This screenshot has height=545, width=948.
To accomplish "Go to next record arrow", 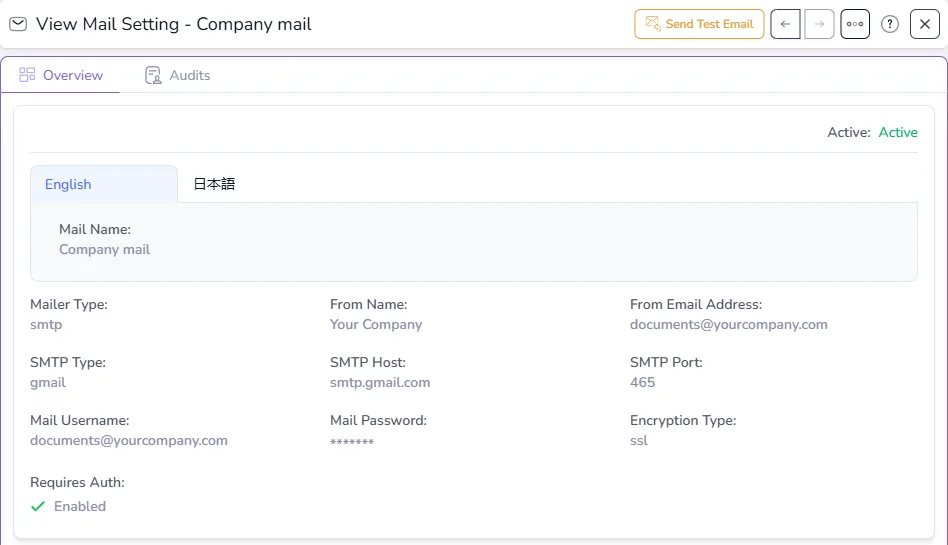I will pyautogui.click(x=819, y=24).
